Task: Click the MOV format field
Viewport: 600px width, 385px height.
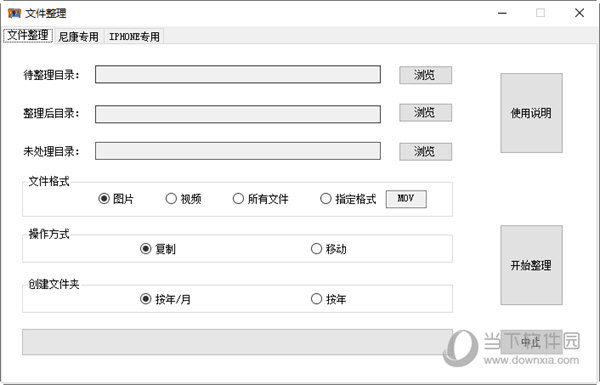Action: tap(406, 199)
